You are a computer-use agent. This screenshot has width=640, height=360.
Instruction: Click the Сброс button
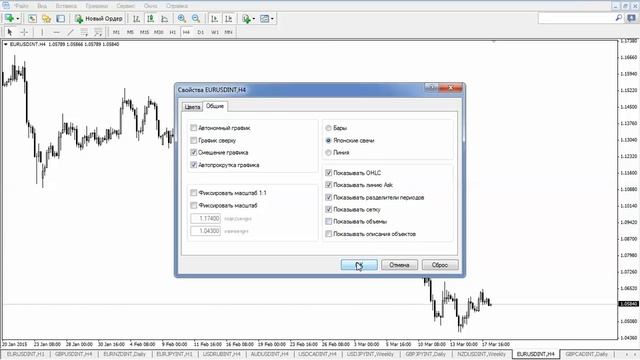tap(440, 265)
